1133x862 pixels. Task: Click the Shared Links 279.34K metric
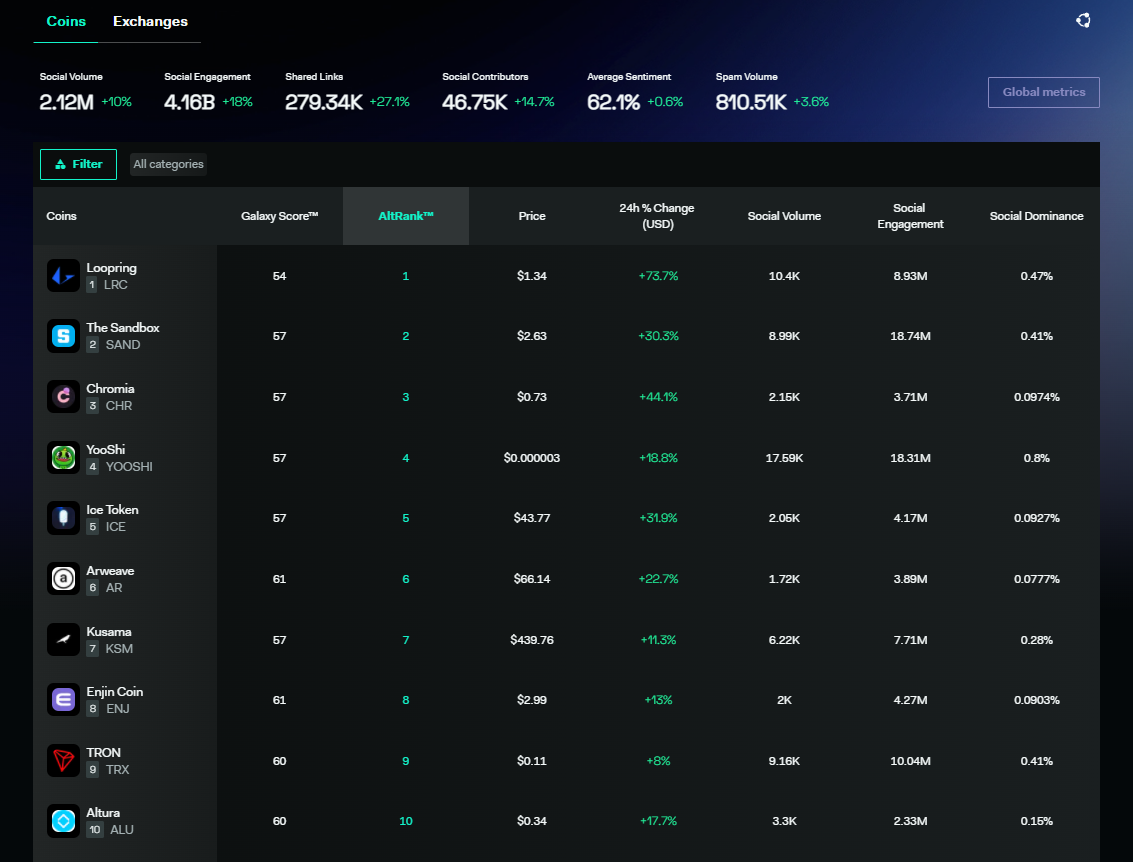point(347,93)
